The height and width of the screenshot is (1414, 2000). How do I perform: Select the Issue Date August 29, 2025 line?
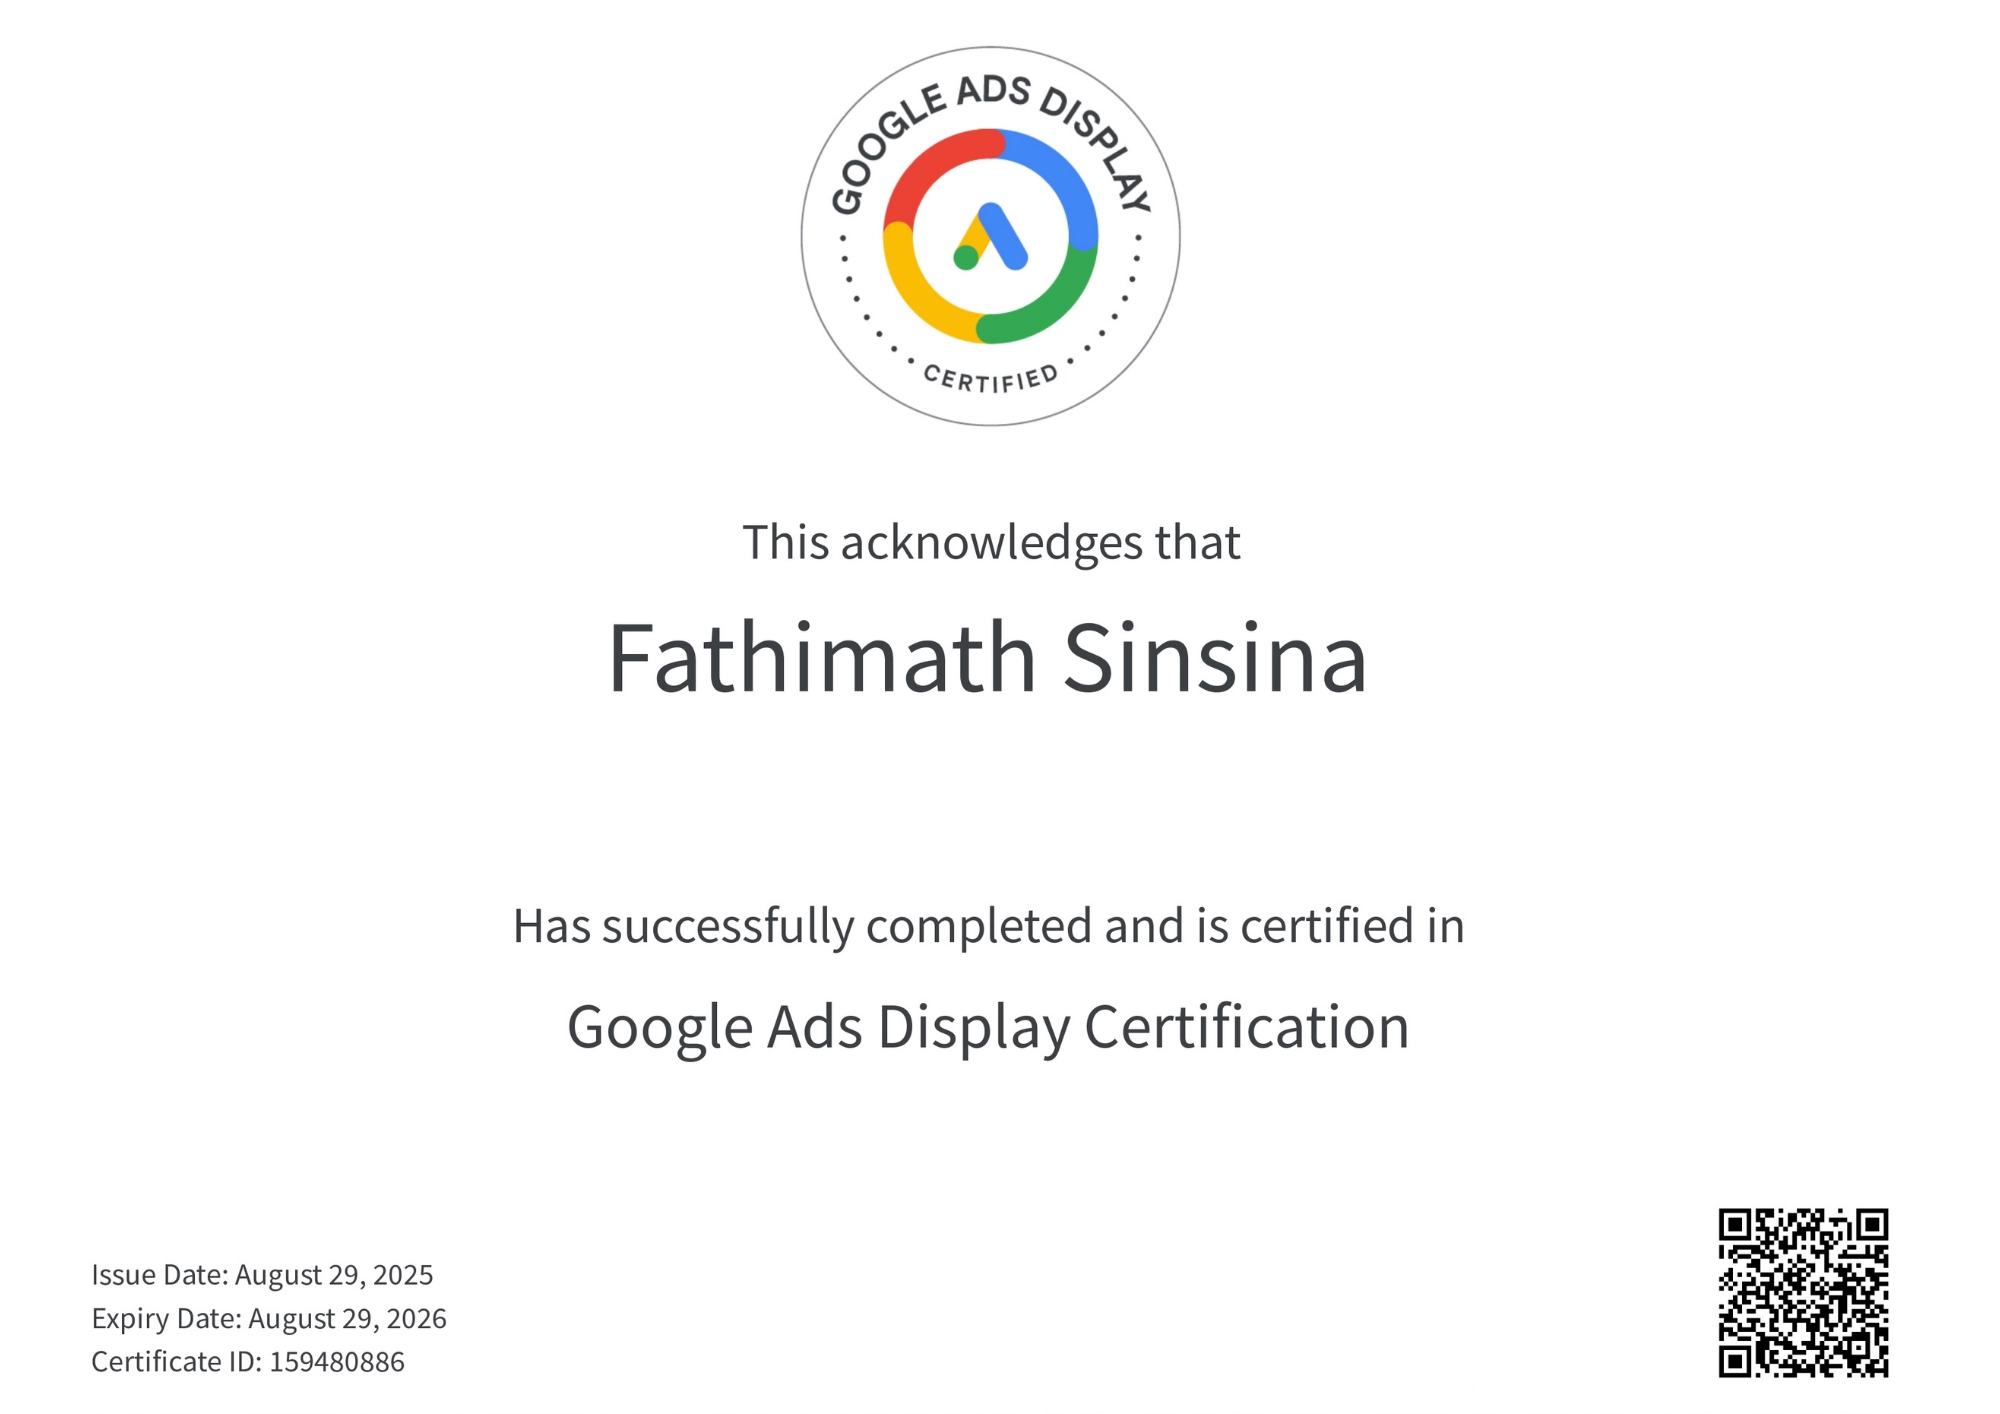(x=263, y=1275)
